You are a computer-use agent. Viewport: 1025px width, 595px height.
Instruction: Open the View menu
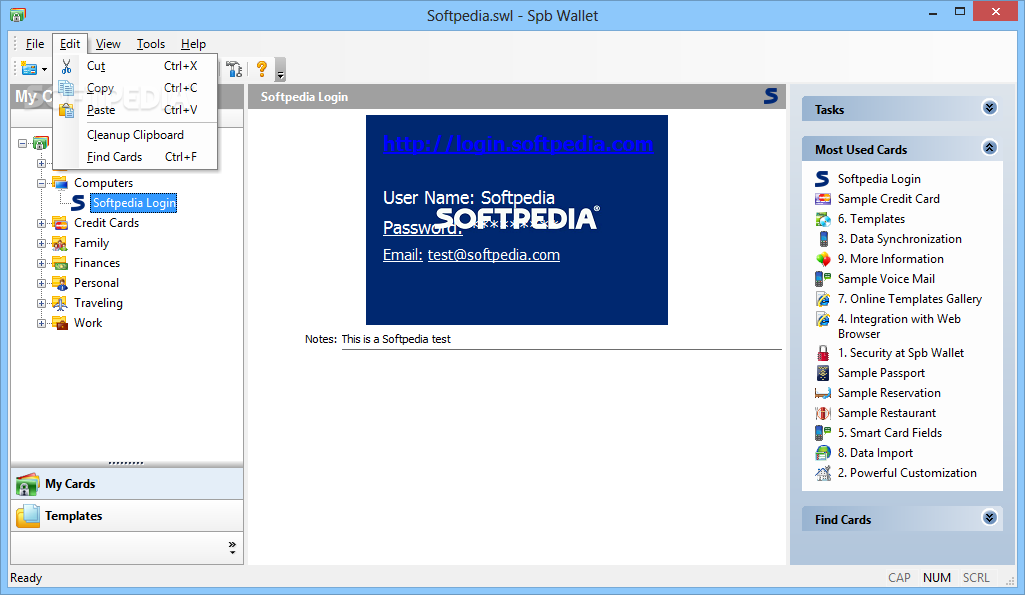point(108,44)
